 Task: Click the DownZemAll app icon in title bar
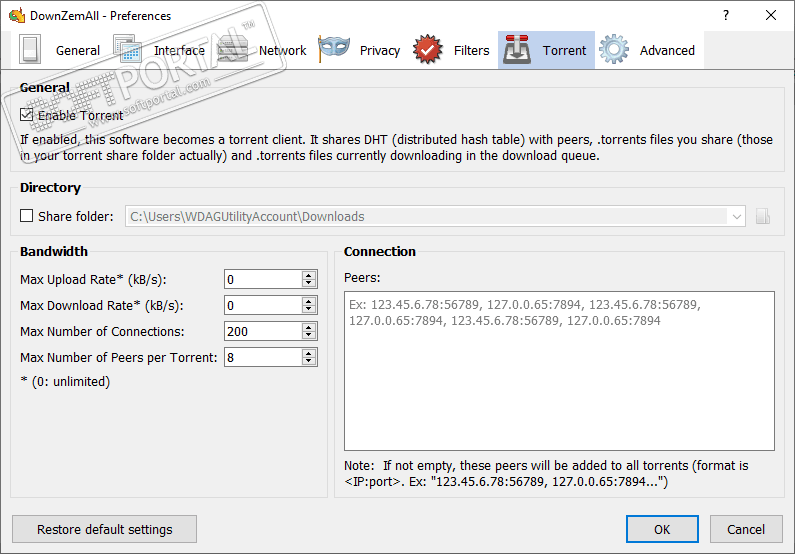17,15
